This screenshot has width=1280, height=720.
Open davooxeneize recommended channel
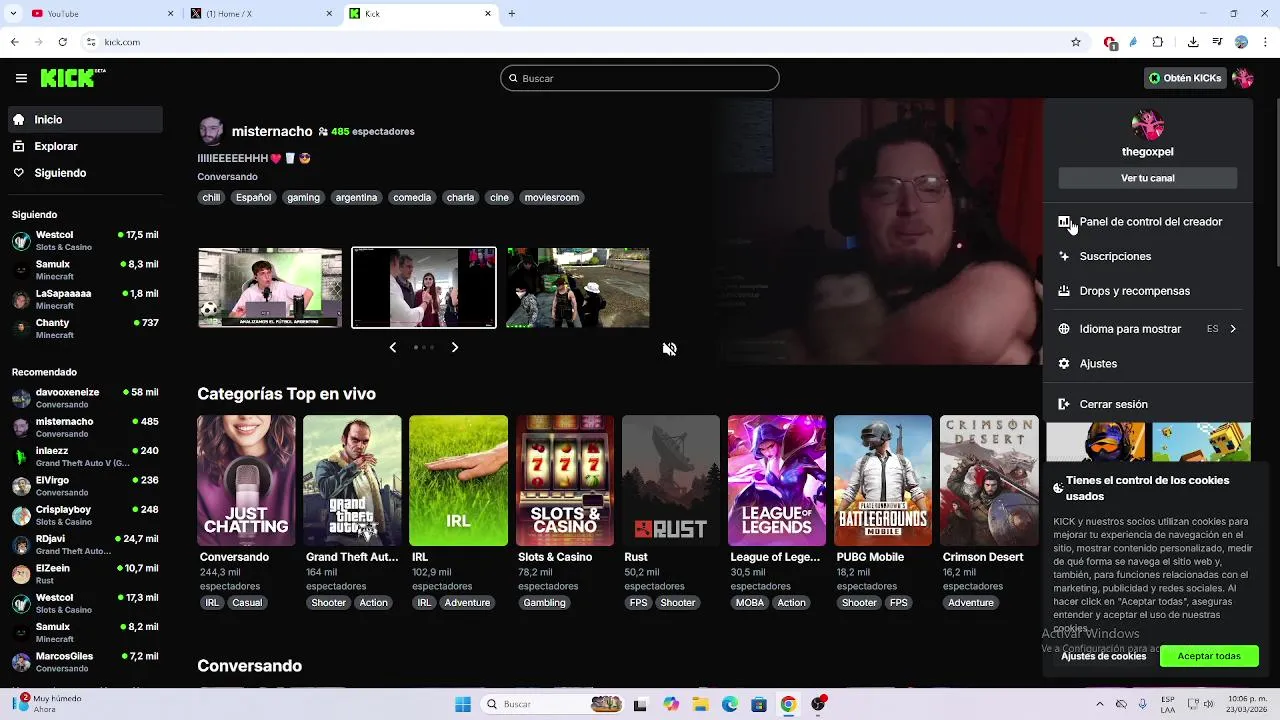point(85,398)
